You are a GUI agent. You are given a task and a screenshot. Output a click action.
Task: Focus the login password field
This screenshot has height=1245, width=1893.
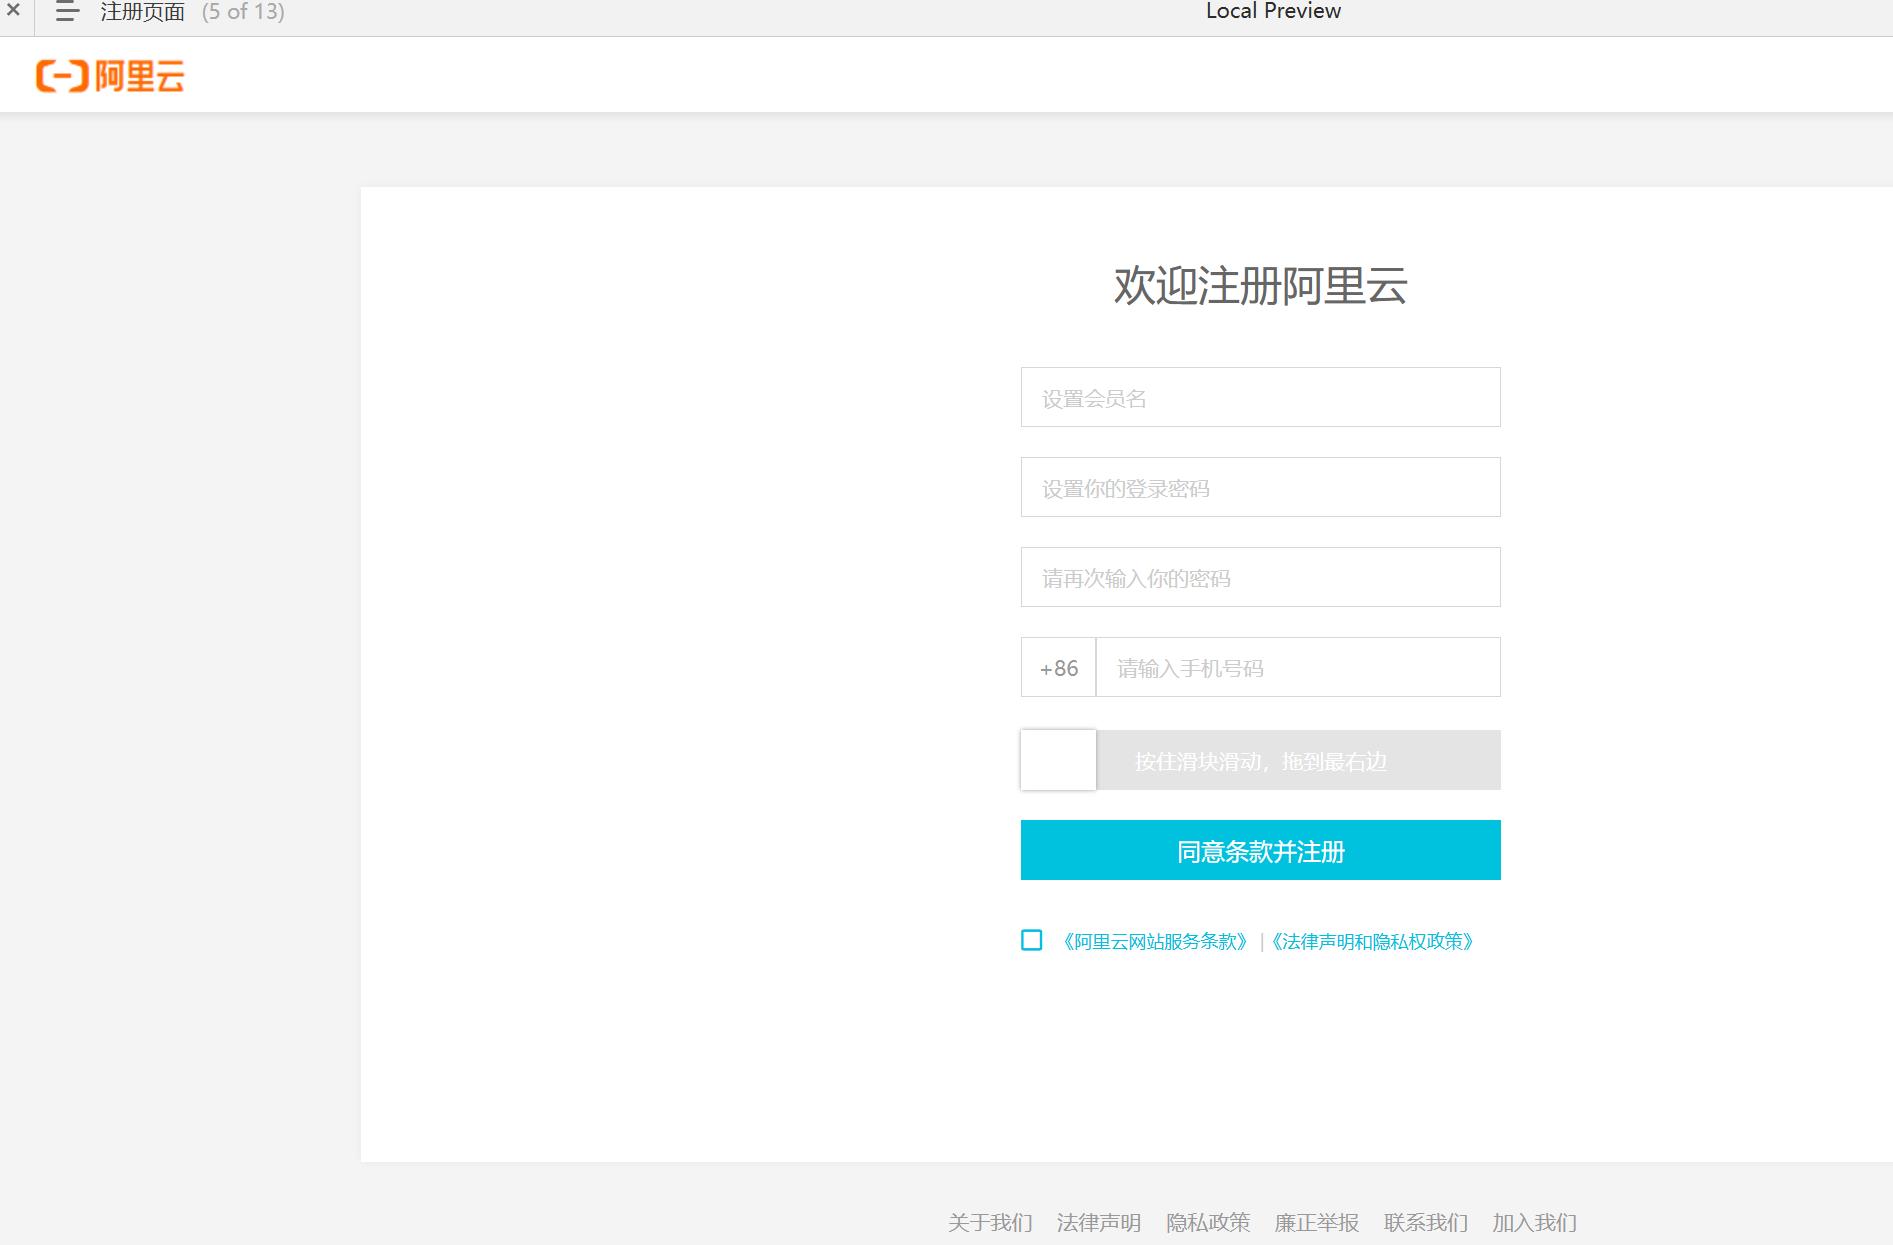pos(1260,487)
